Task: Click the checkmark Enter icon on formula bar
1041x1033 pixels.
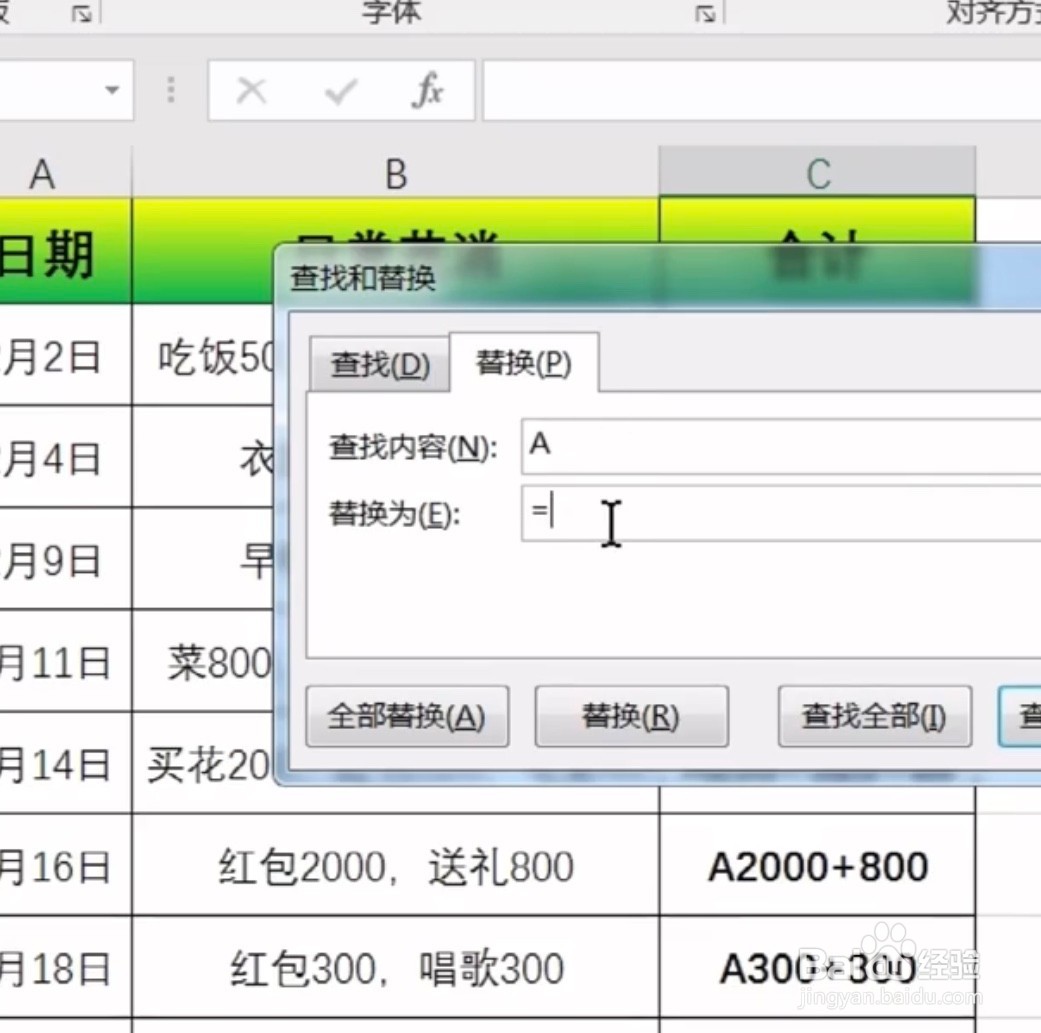Action: 340,90
